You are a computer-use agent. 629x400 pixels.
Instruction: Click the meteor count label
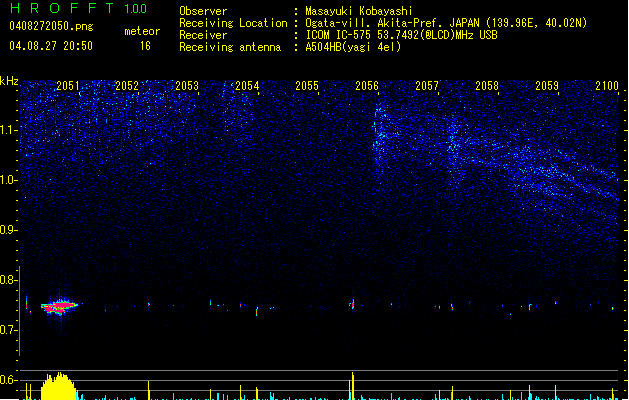(142, 31)
